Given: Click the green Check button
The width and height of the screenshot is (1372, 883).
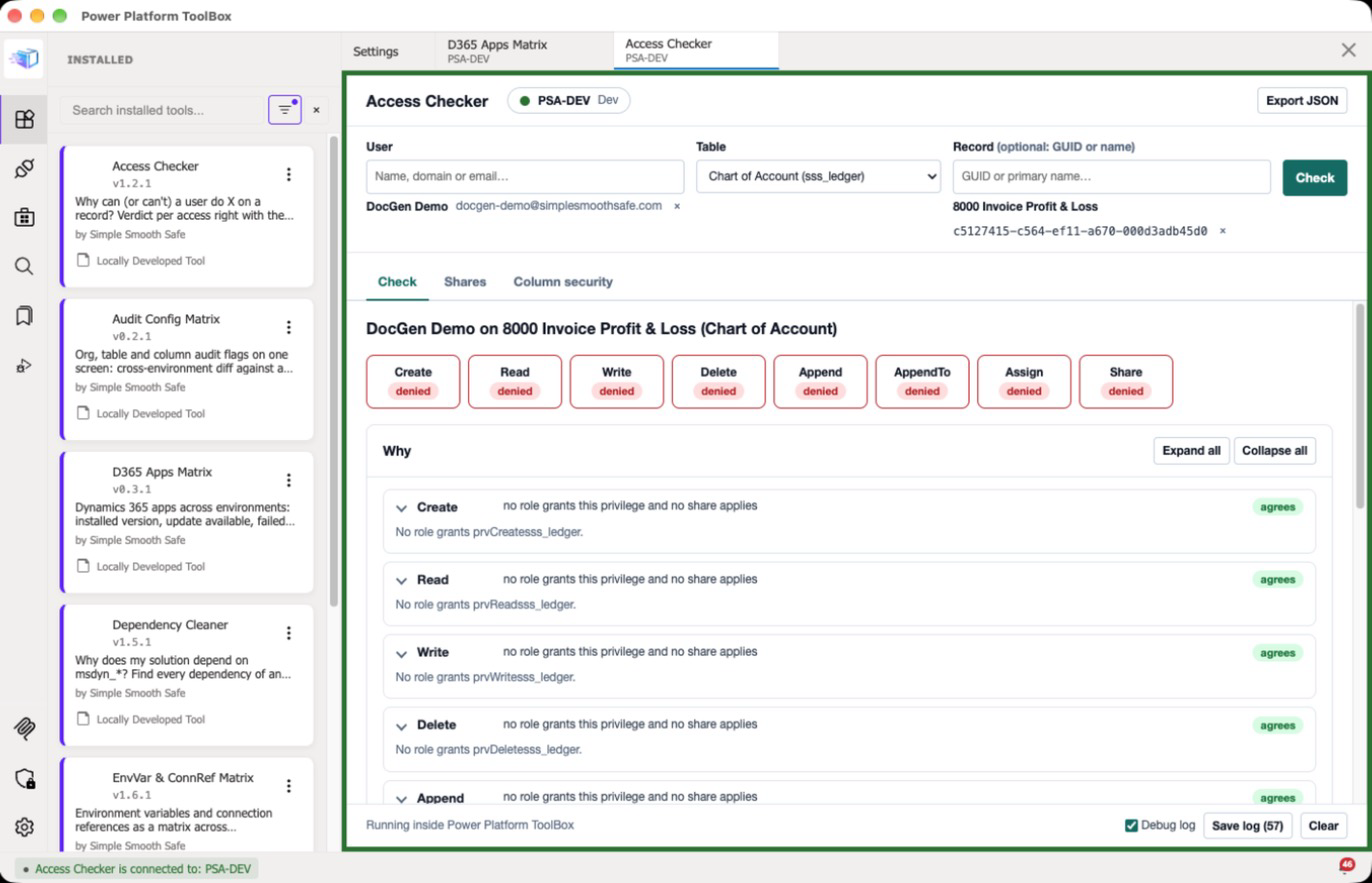Looking at the screenshot, I should [x=1315, y=177].
